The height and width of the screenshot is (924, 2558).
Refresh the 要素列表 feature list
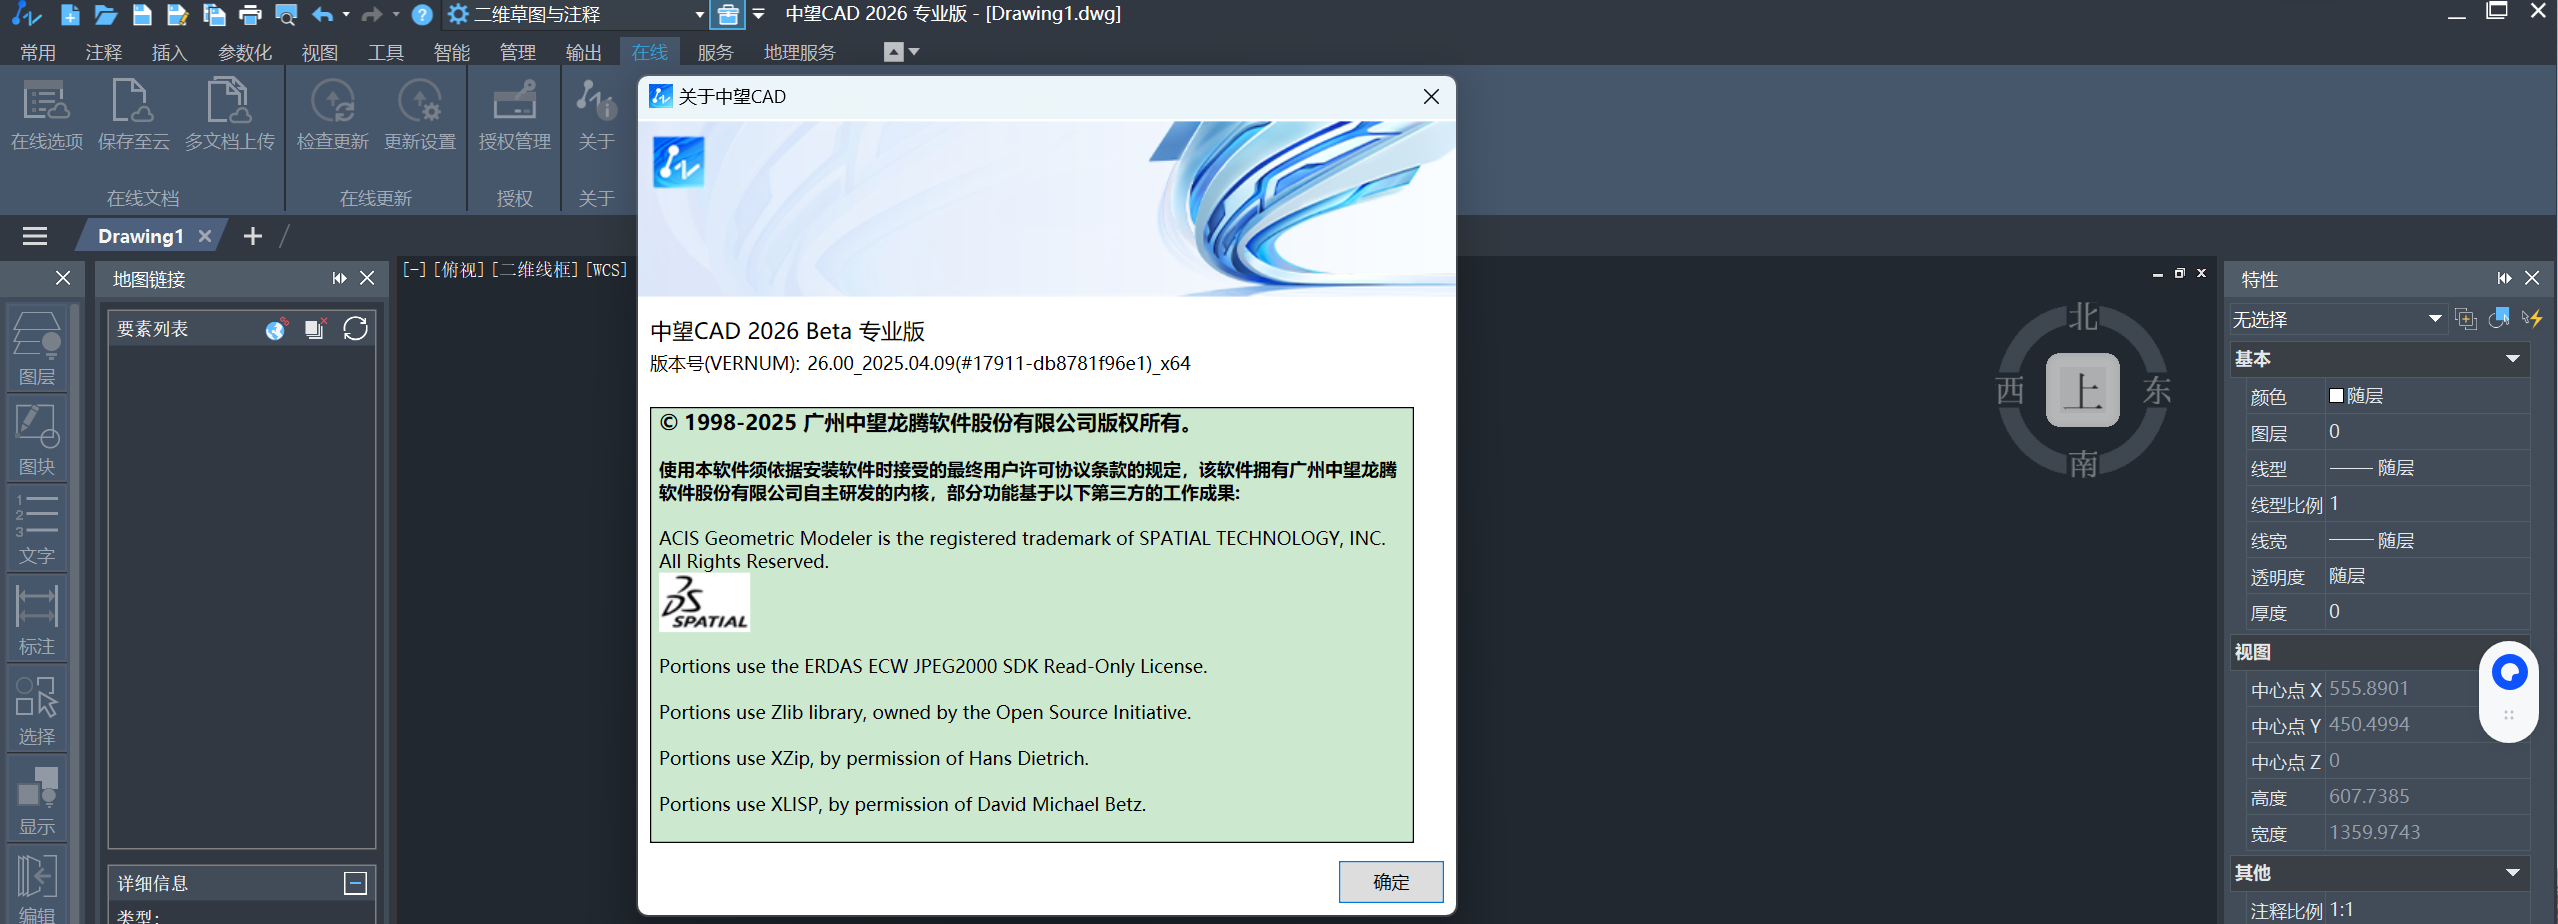pos(355,329)
